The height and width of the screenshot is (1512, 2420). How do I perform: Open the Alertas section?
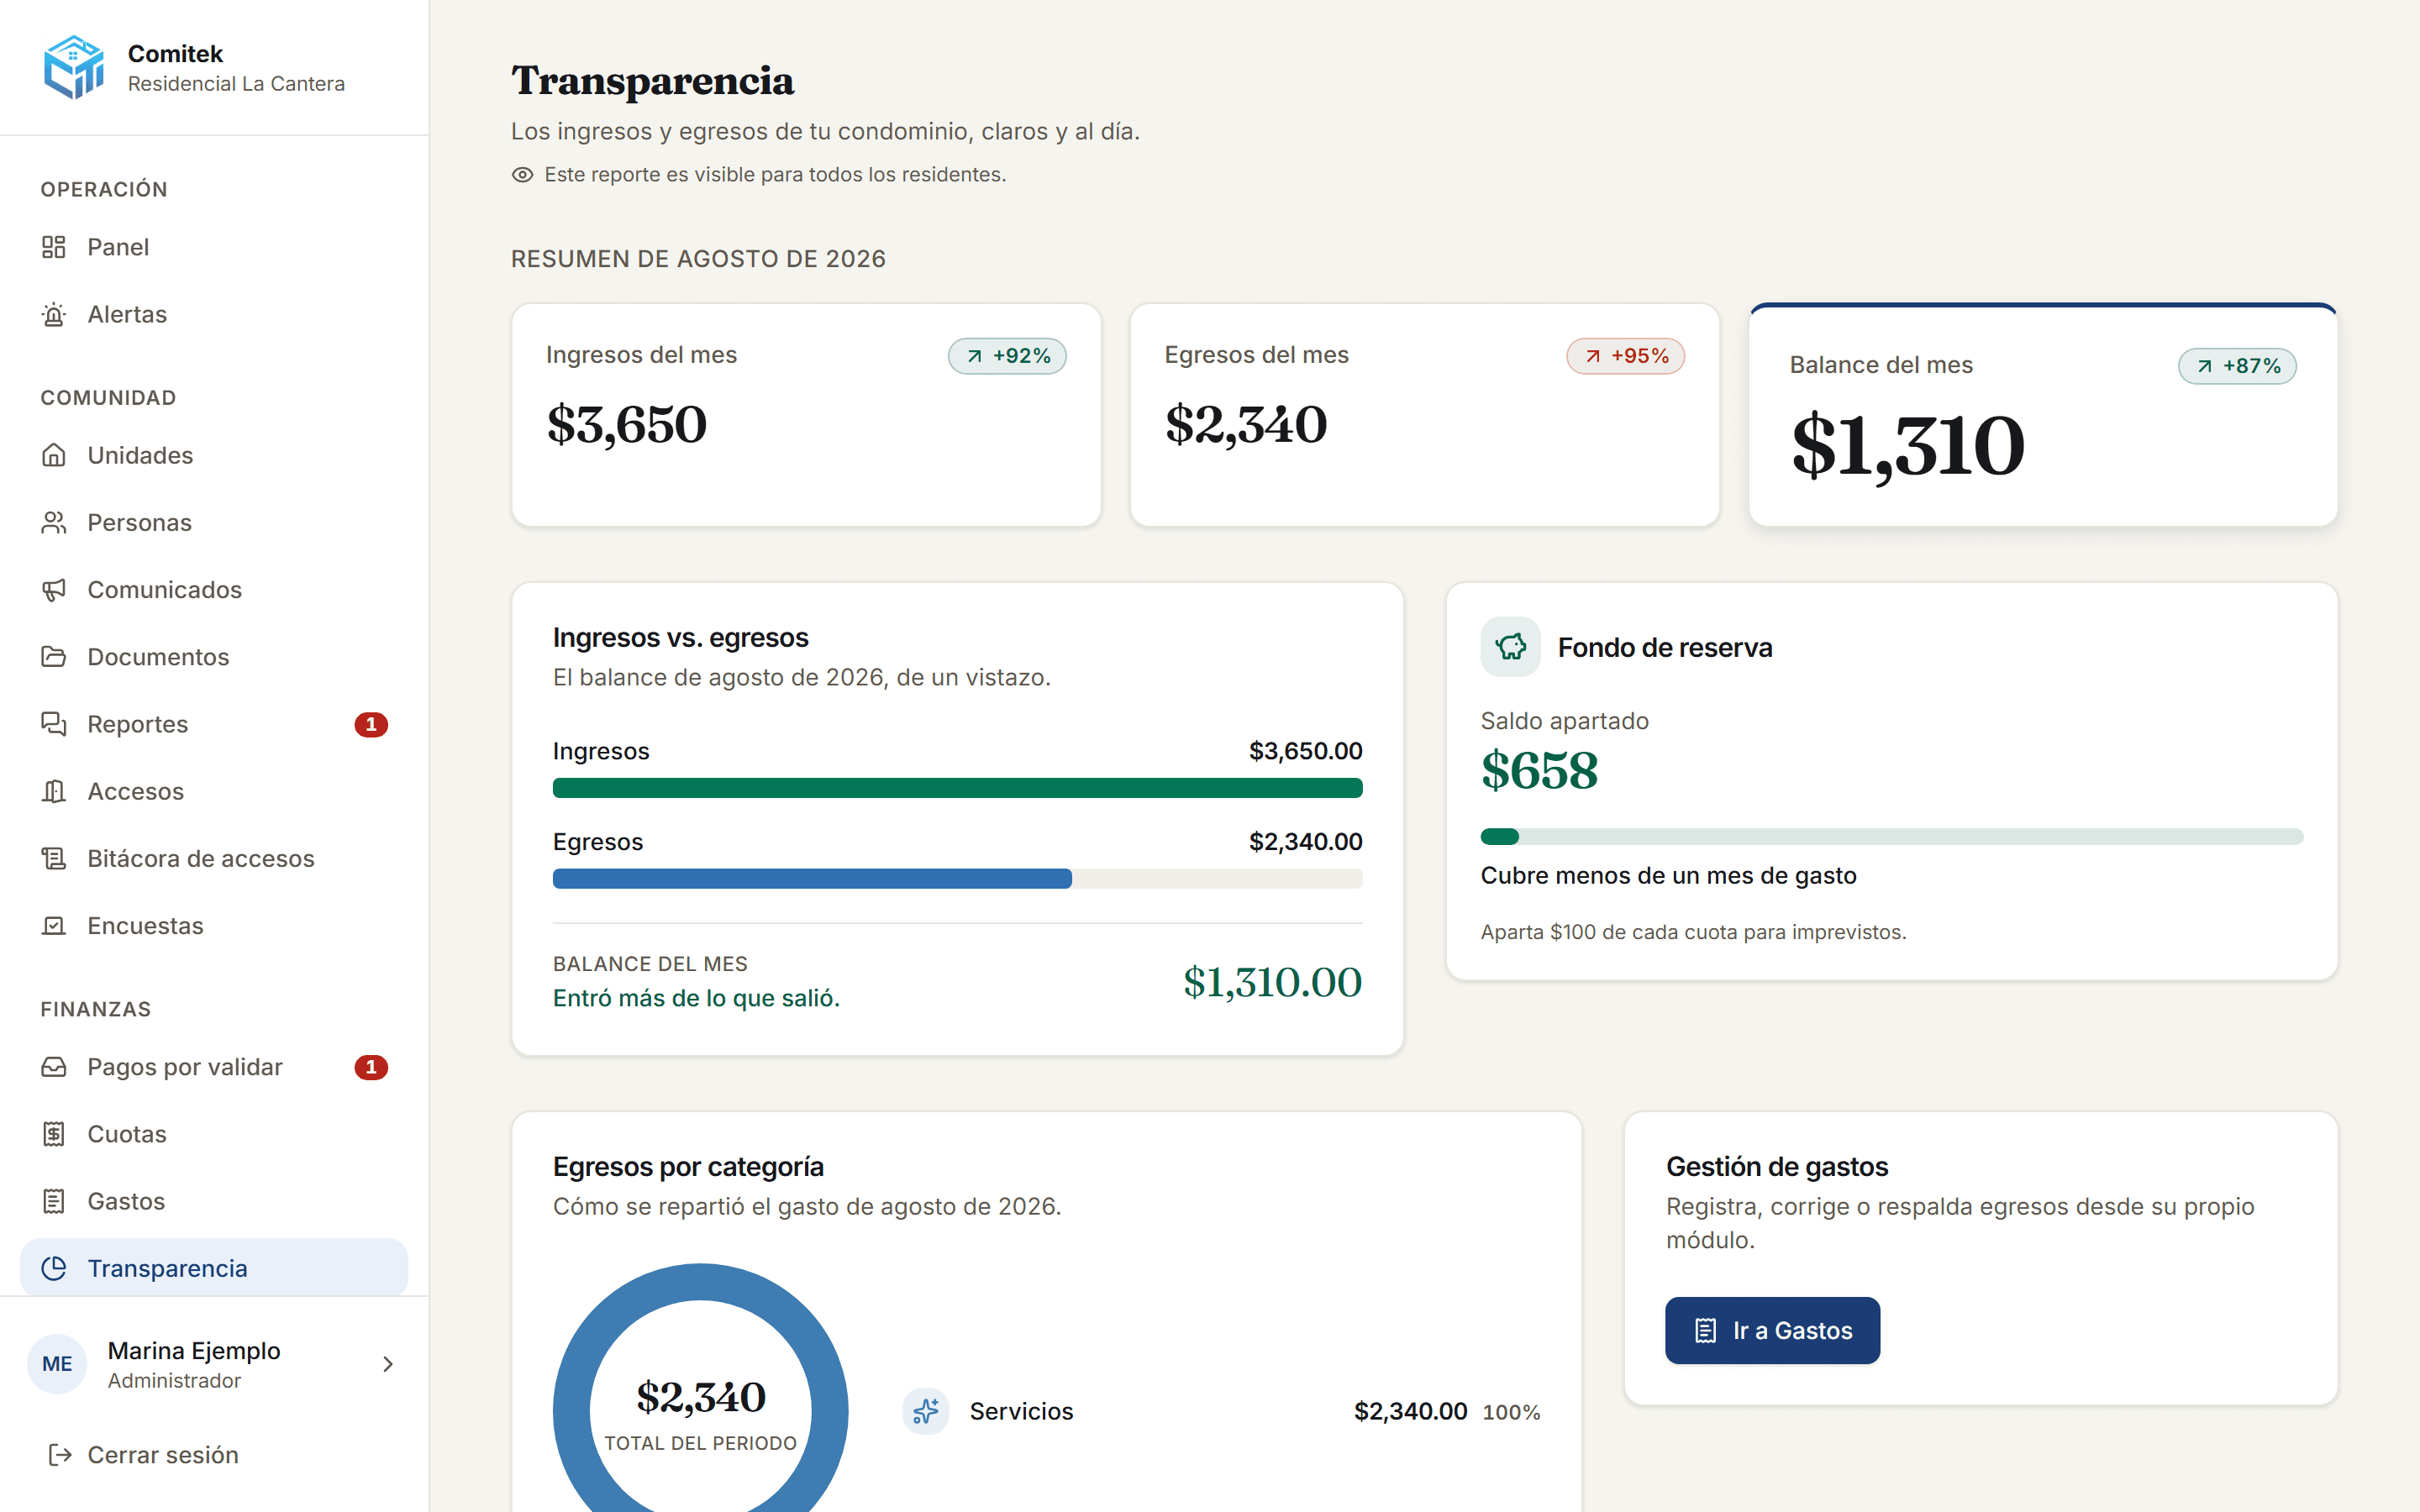(214, 314)
